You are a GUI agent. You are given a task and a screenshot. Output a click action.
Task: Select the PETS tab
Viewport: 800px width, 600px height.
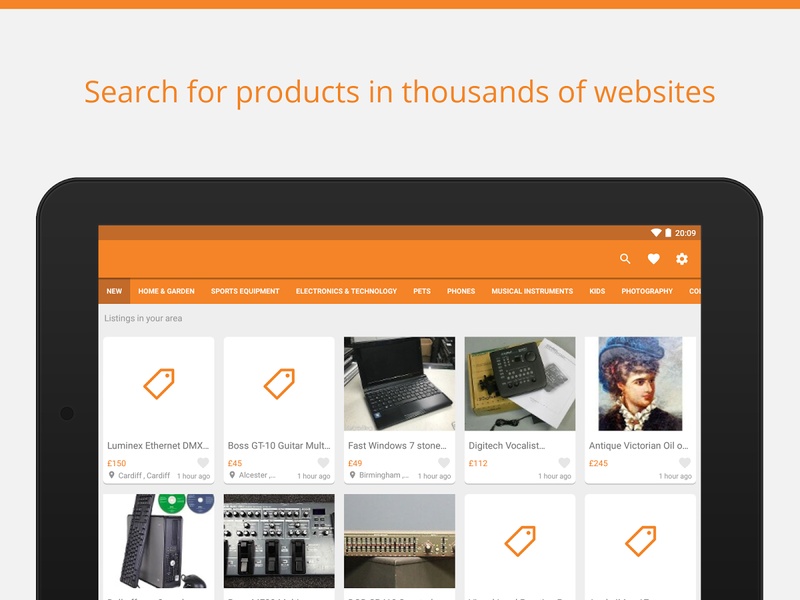tap(422, 291)
